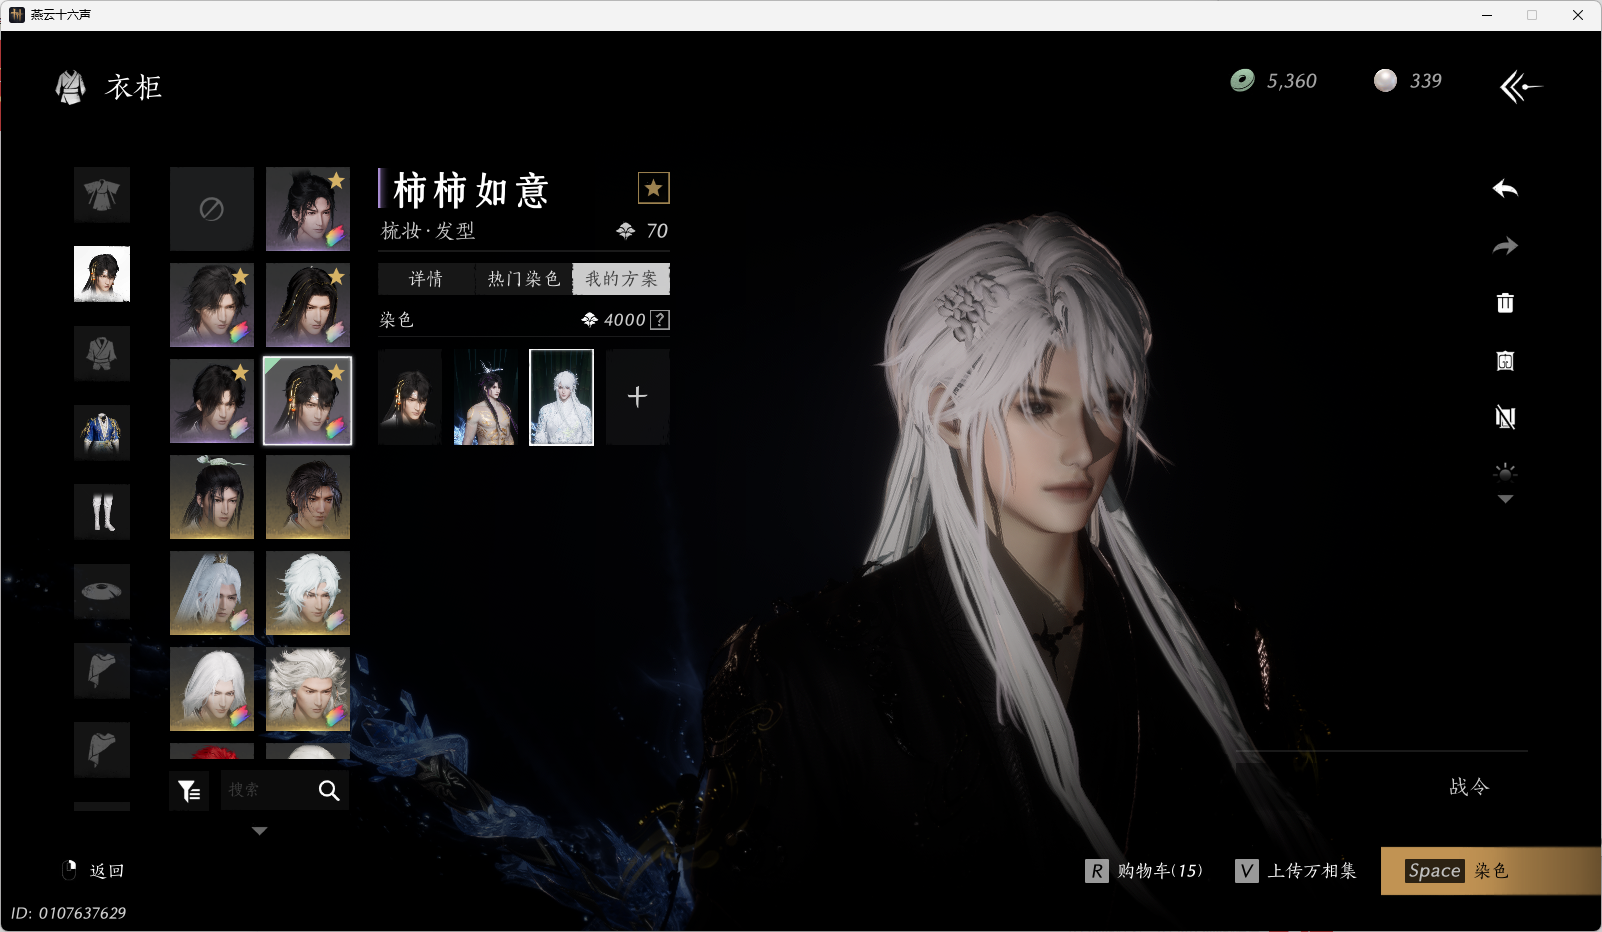Add a new dye scheme with plus
Viewport: 1602px width, 932px height.
click(x=637, y=397)
